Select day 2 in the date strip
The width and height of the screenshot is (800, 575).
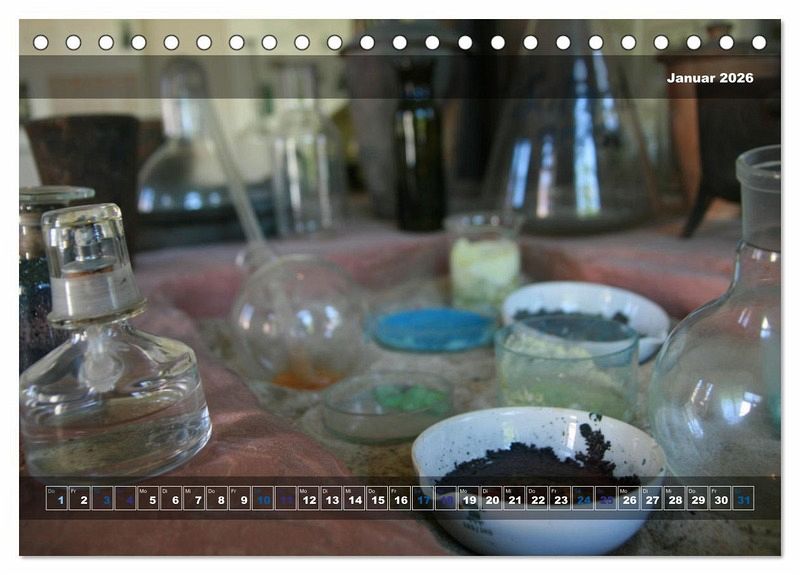point(79,498)
